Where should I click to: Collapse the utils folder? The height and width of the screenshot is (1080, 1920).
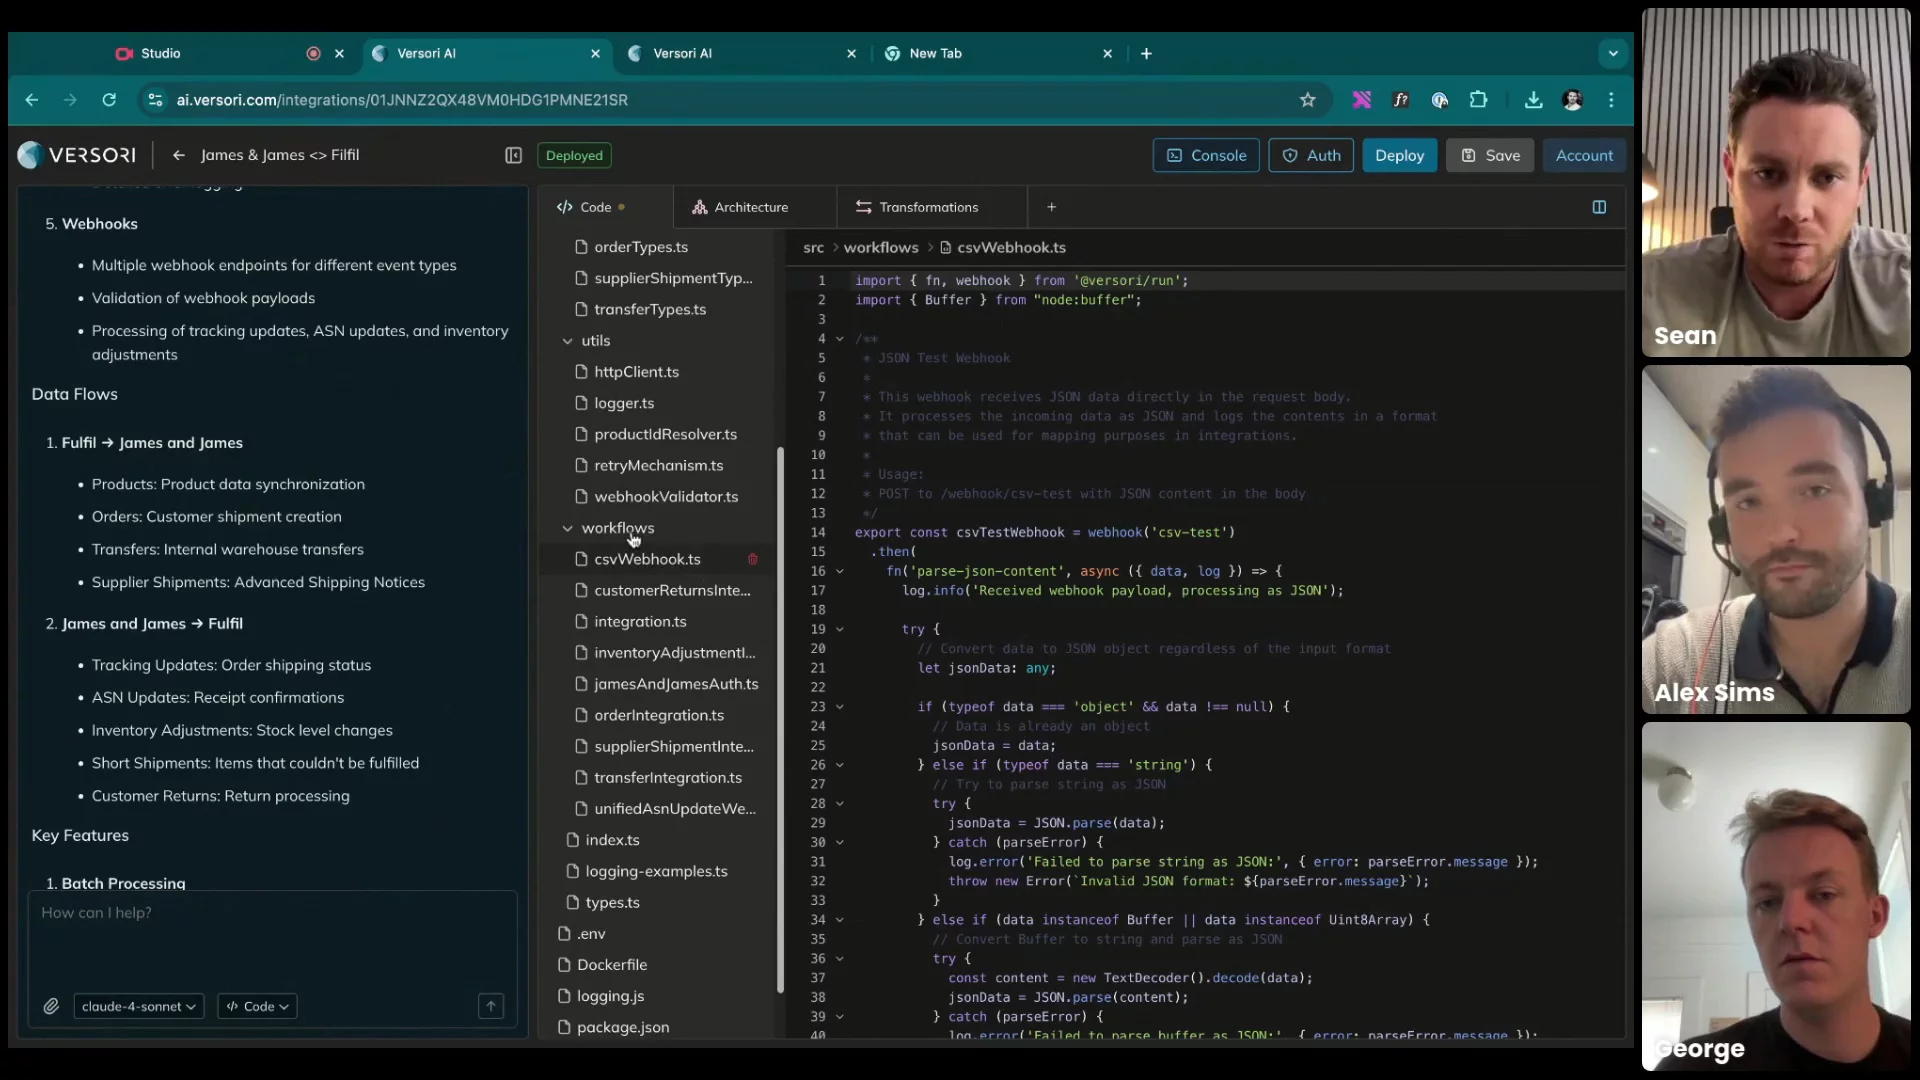click(x=567, y=341)
